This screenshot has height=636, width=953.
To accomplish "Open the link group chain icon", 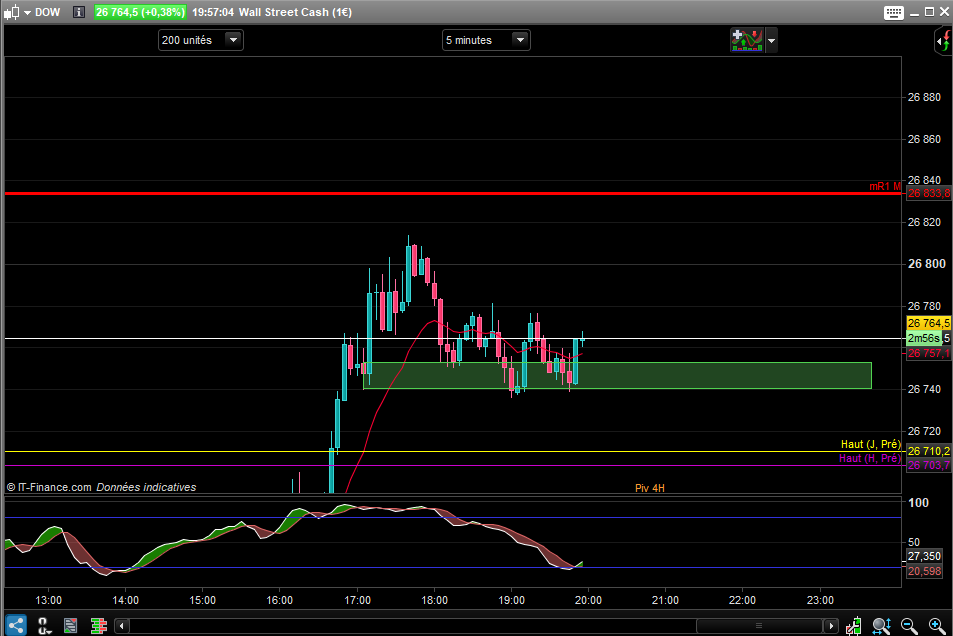I will click(44, 626).
